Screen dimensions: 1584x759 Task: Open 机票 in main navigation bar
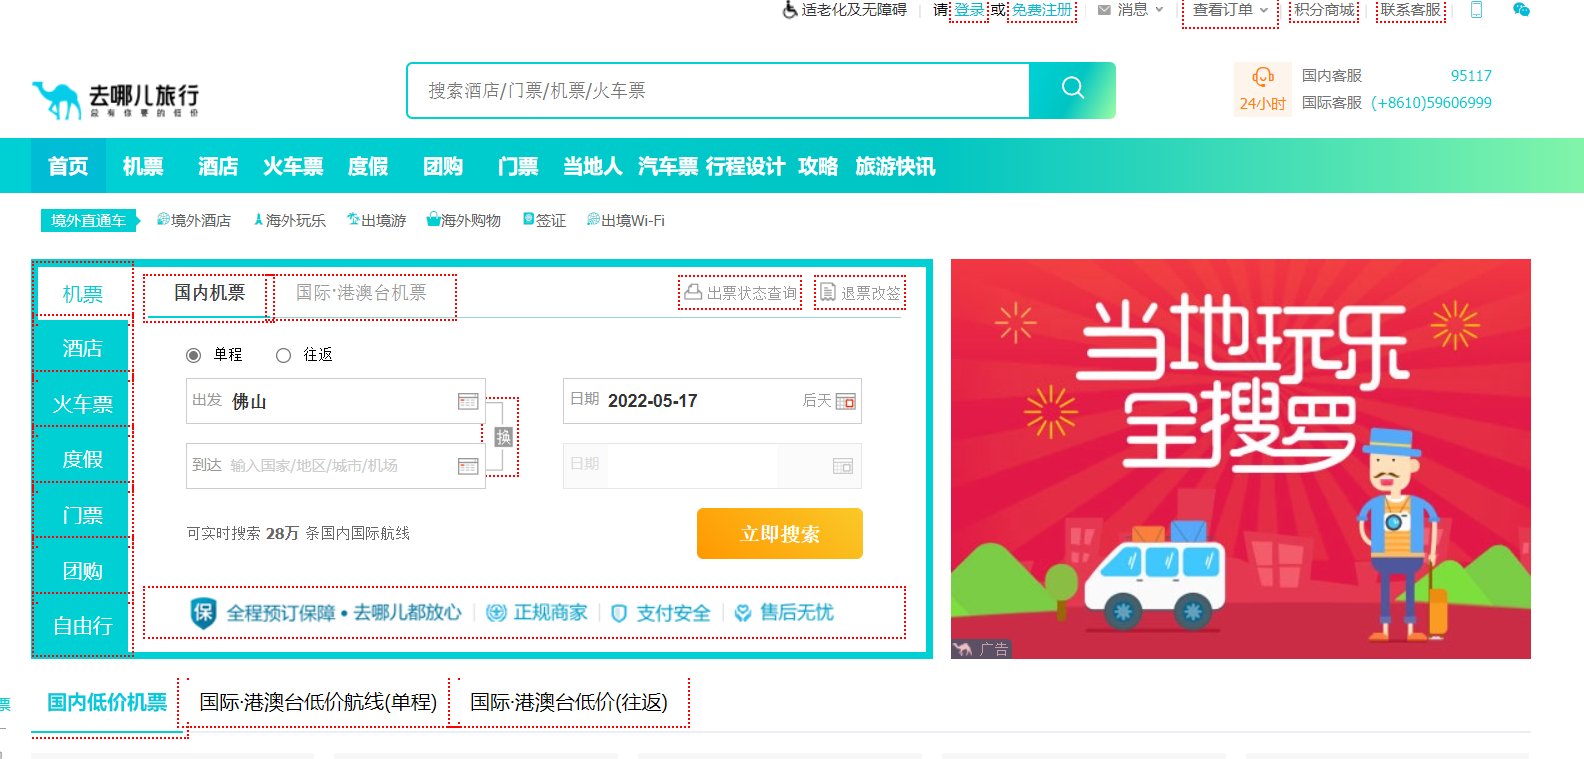[143, 166]
